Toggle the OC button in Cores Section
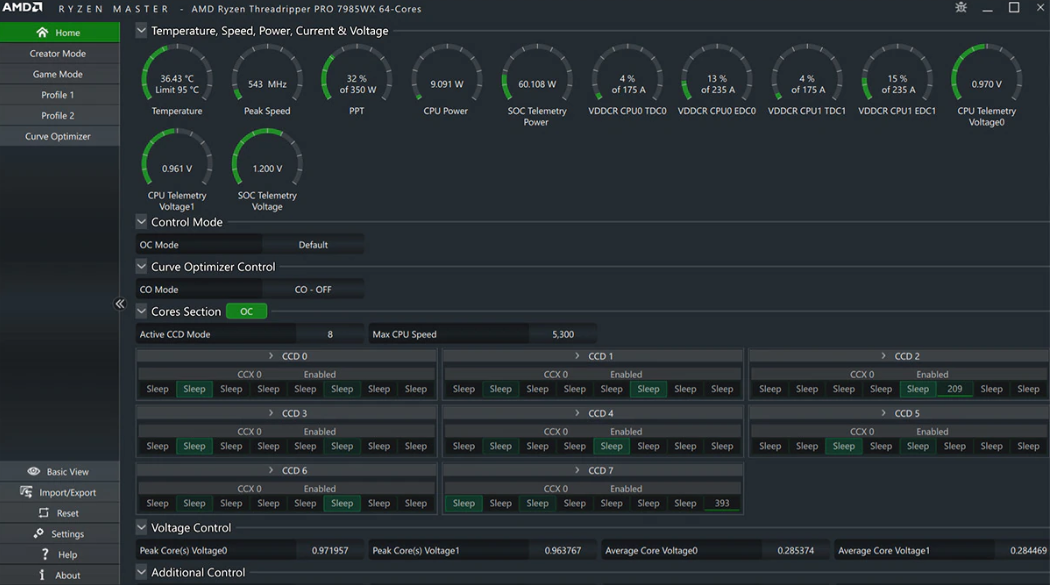This screenshot has height=585, width=1050. pyautogui.click(x=246, y=312)
